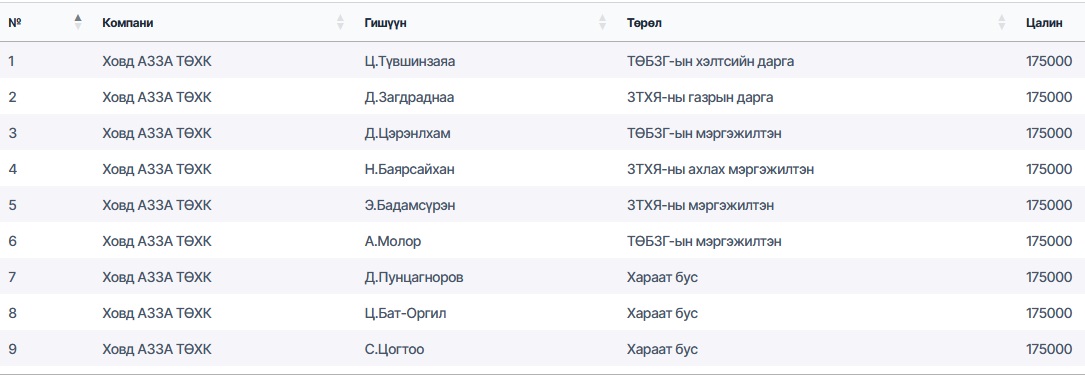Click ЗТХЯ-ны ахлах мэргэжилтэн cell
Image resolution: width=1085 pixels, height=377 pixels.
720,169
